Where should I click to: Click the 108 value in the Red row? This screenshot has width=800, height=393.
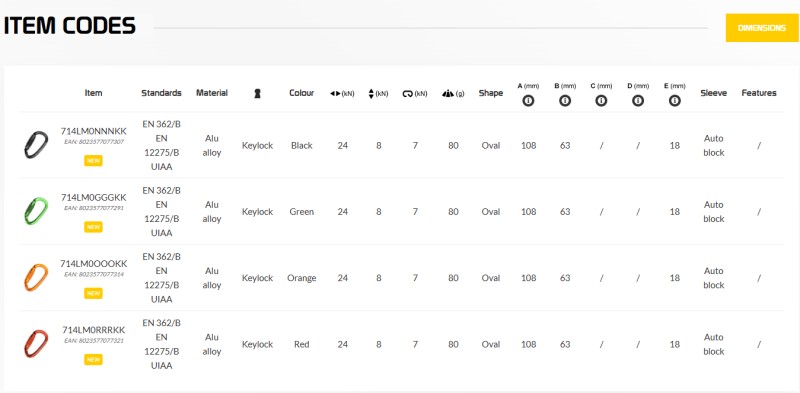(529, 345)
